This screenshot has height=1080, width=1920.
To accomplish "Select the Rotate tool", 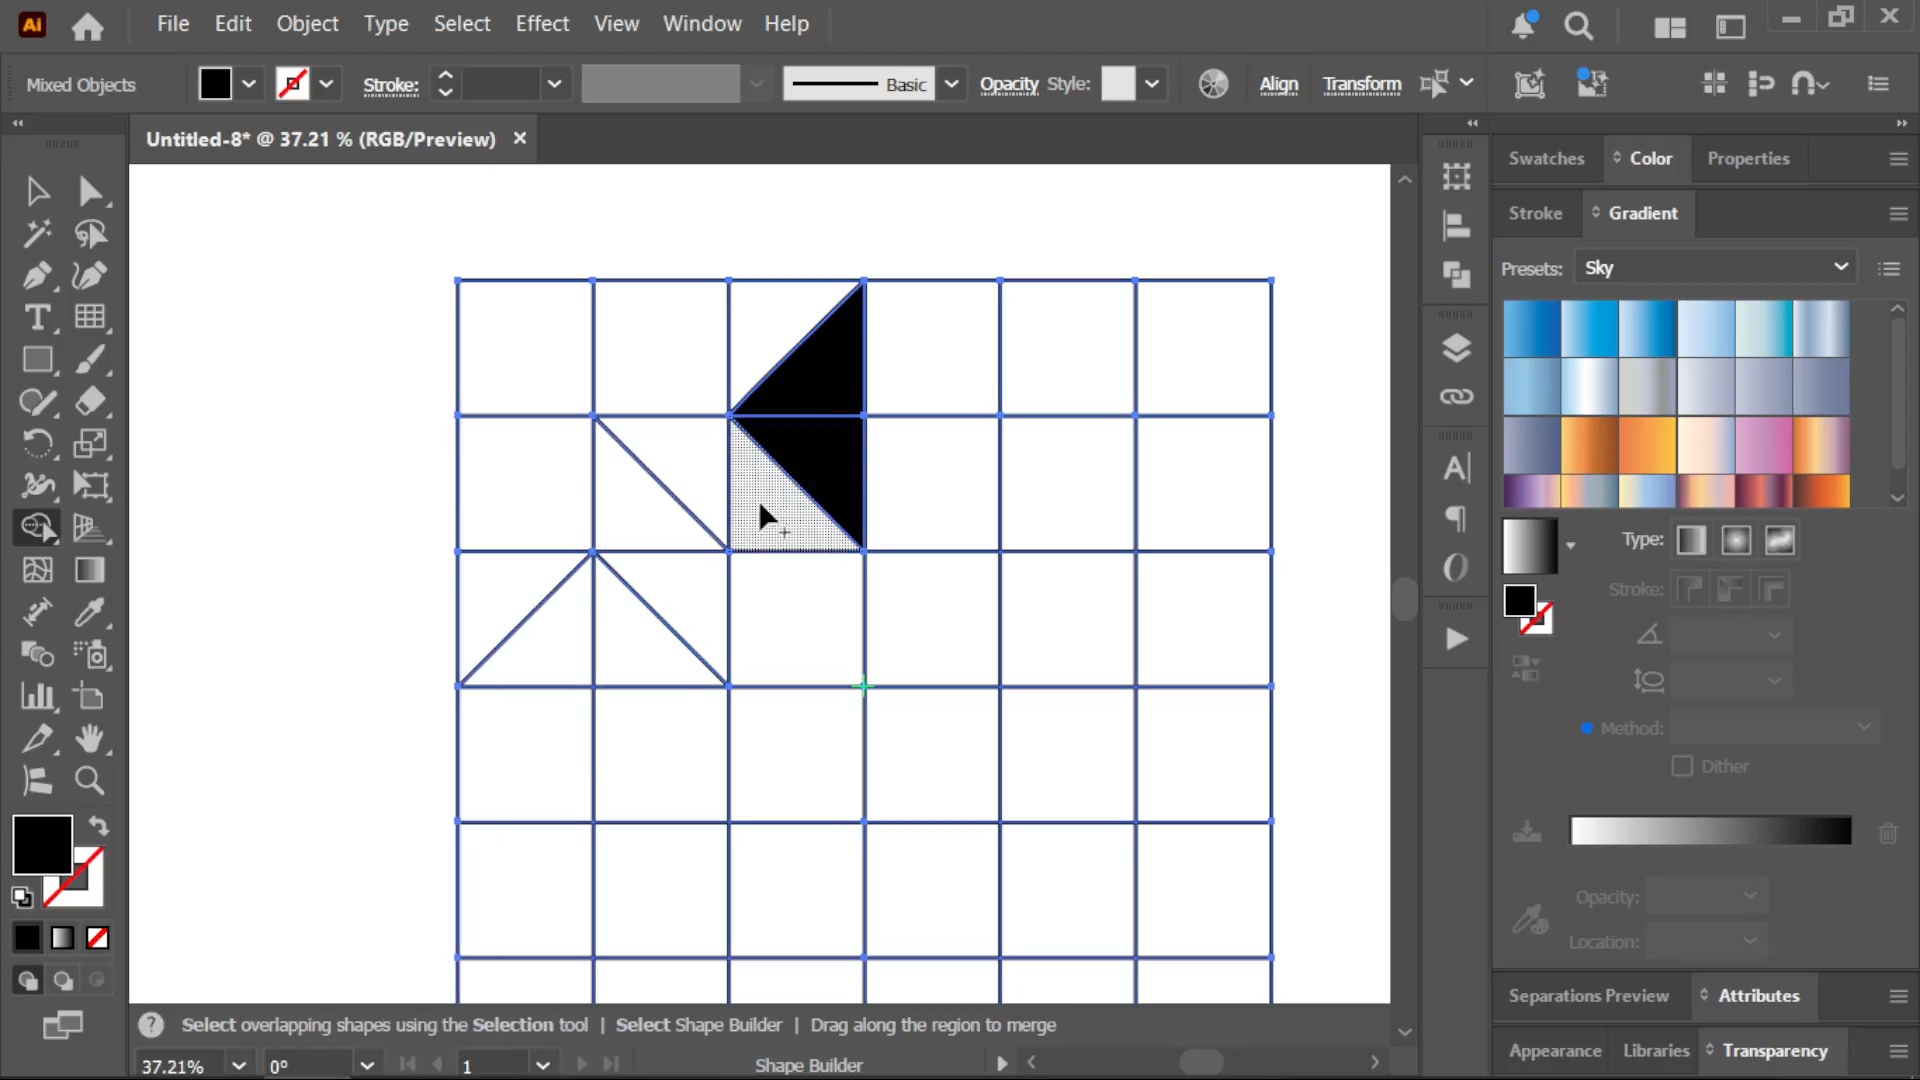I will 37,444.
